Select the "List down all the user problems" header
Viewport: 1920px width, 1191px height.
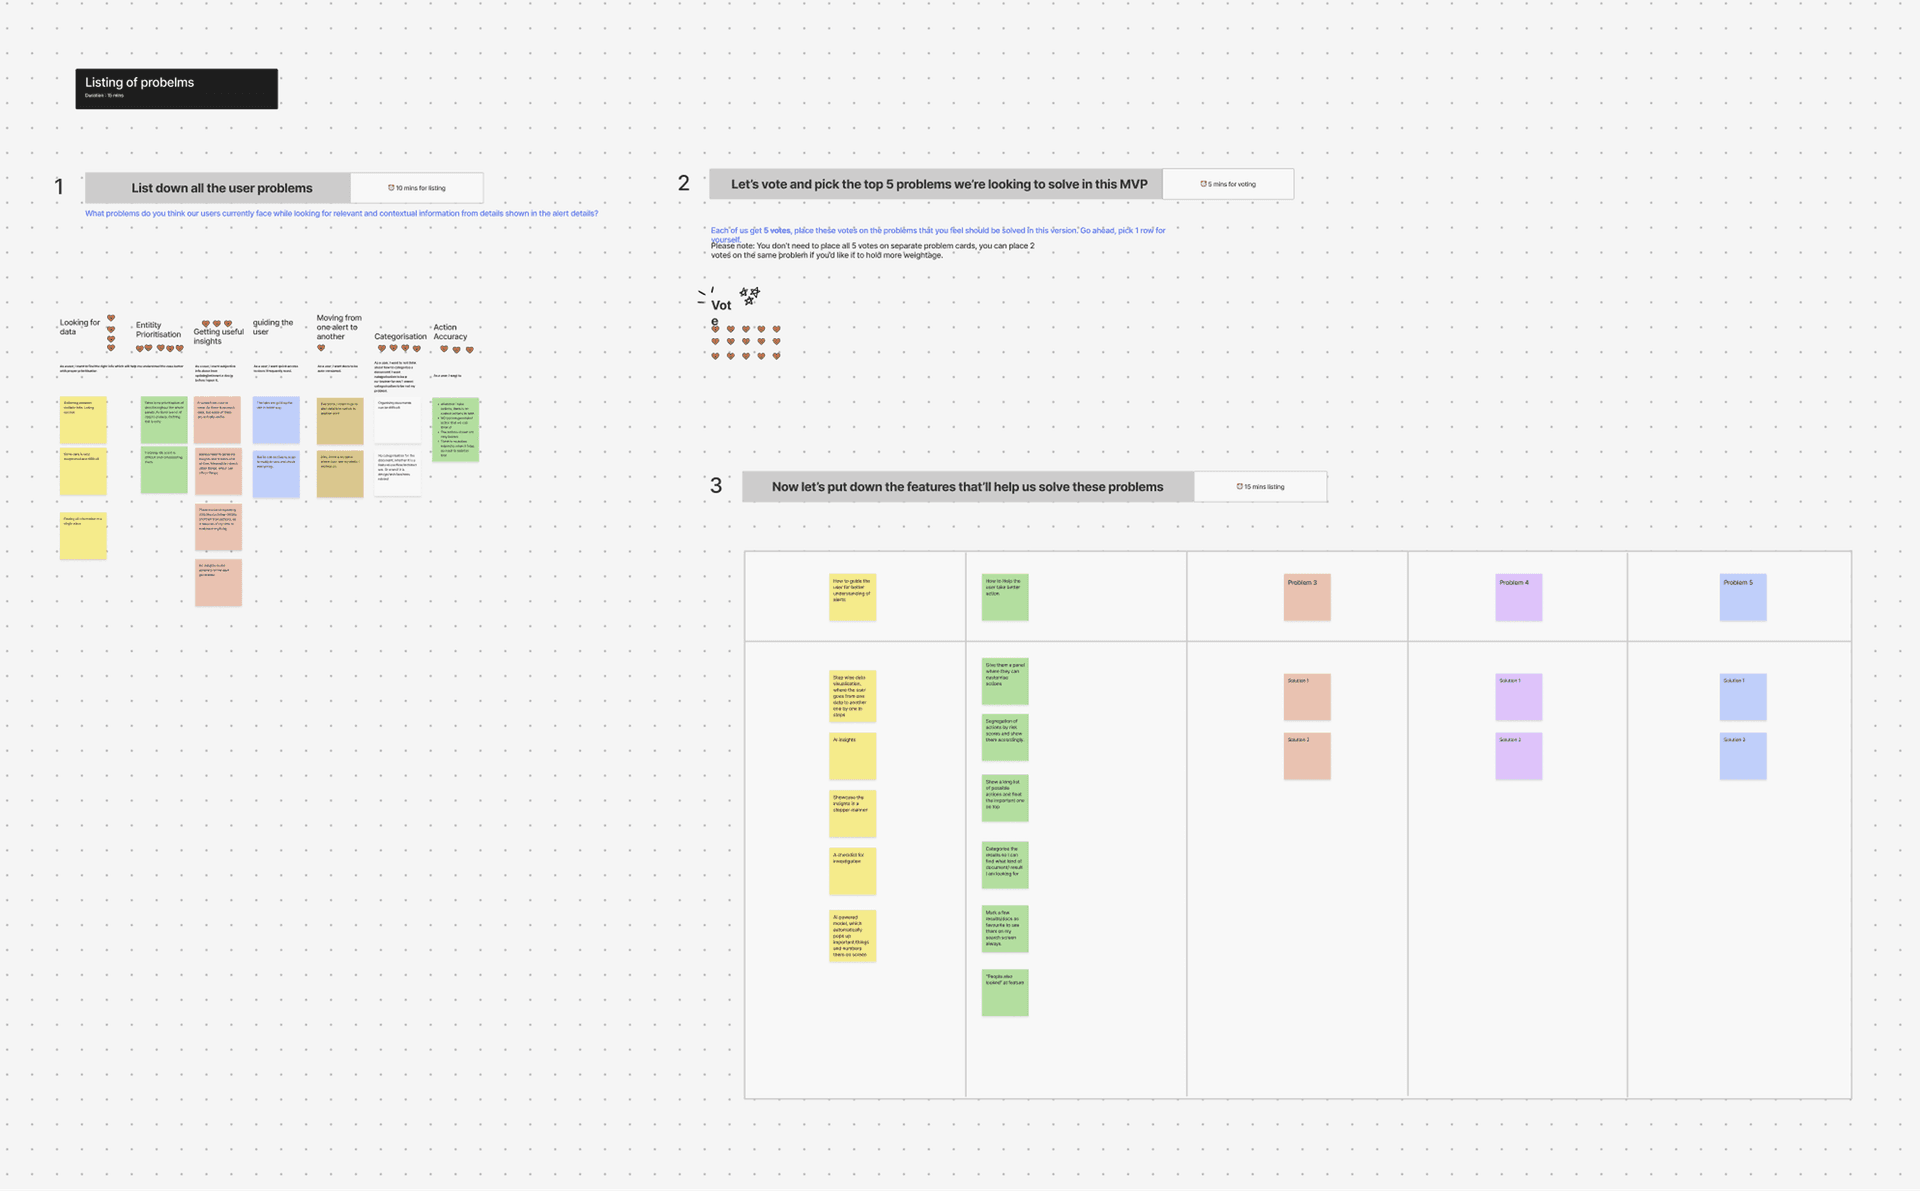(219, 187)
